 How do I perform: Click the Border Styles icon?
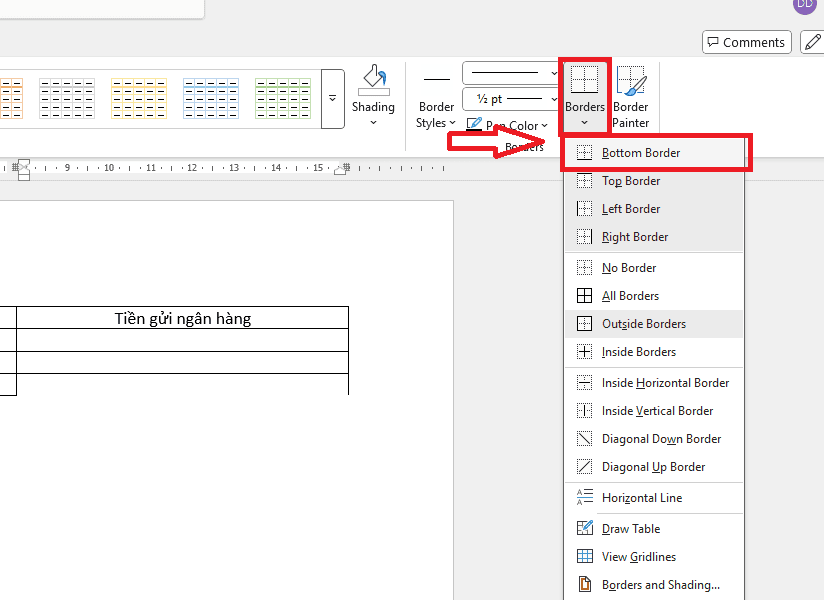[x=436, y=80]
